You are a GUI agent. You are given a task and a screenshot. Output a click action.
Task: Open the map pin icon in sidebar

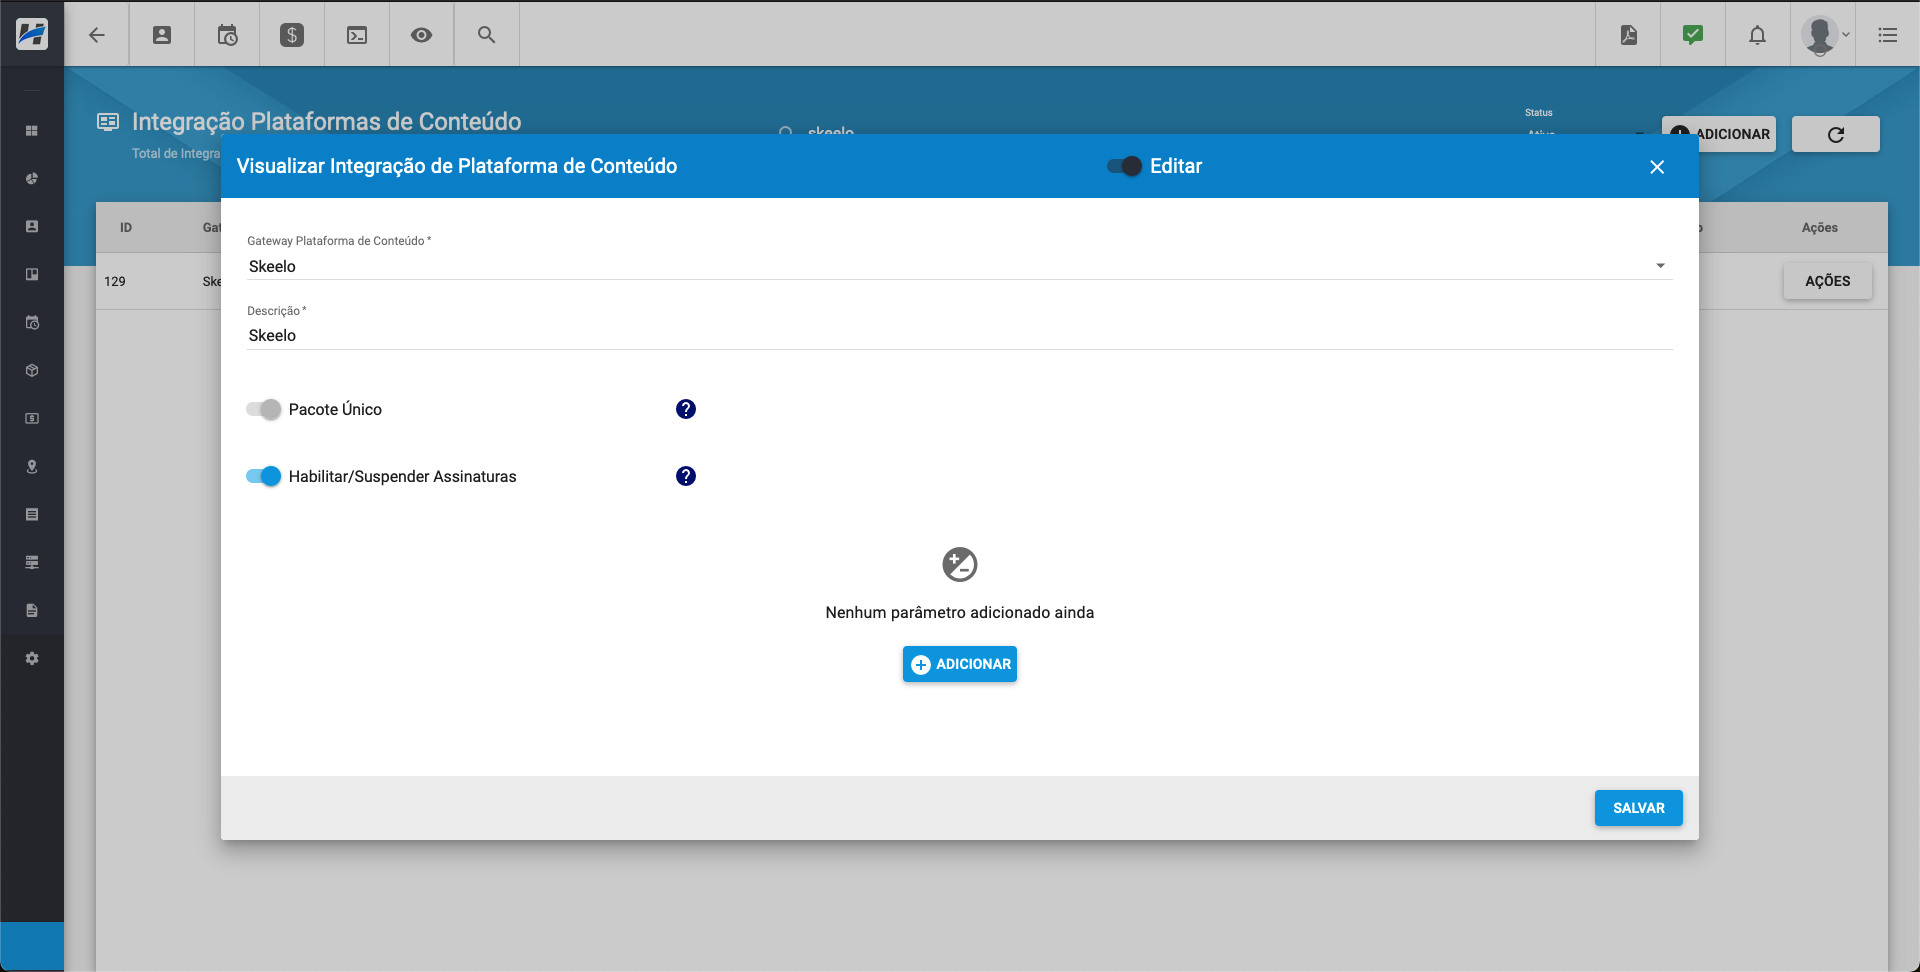(32, 467)
